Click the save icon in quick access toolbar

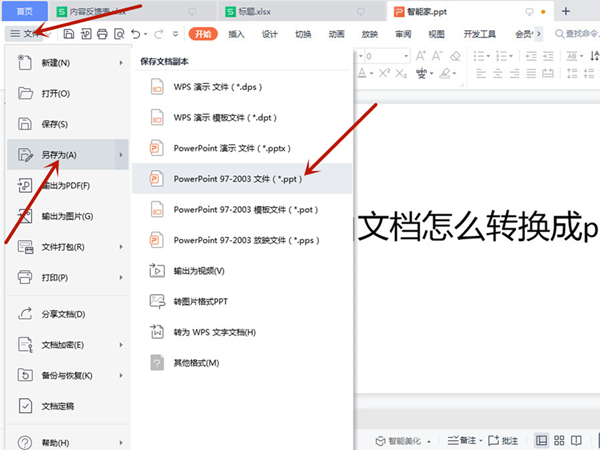(68, 34)
